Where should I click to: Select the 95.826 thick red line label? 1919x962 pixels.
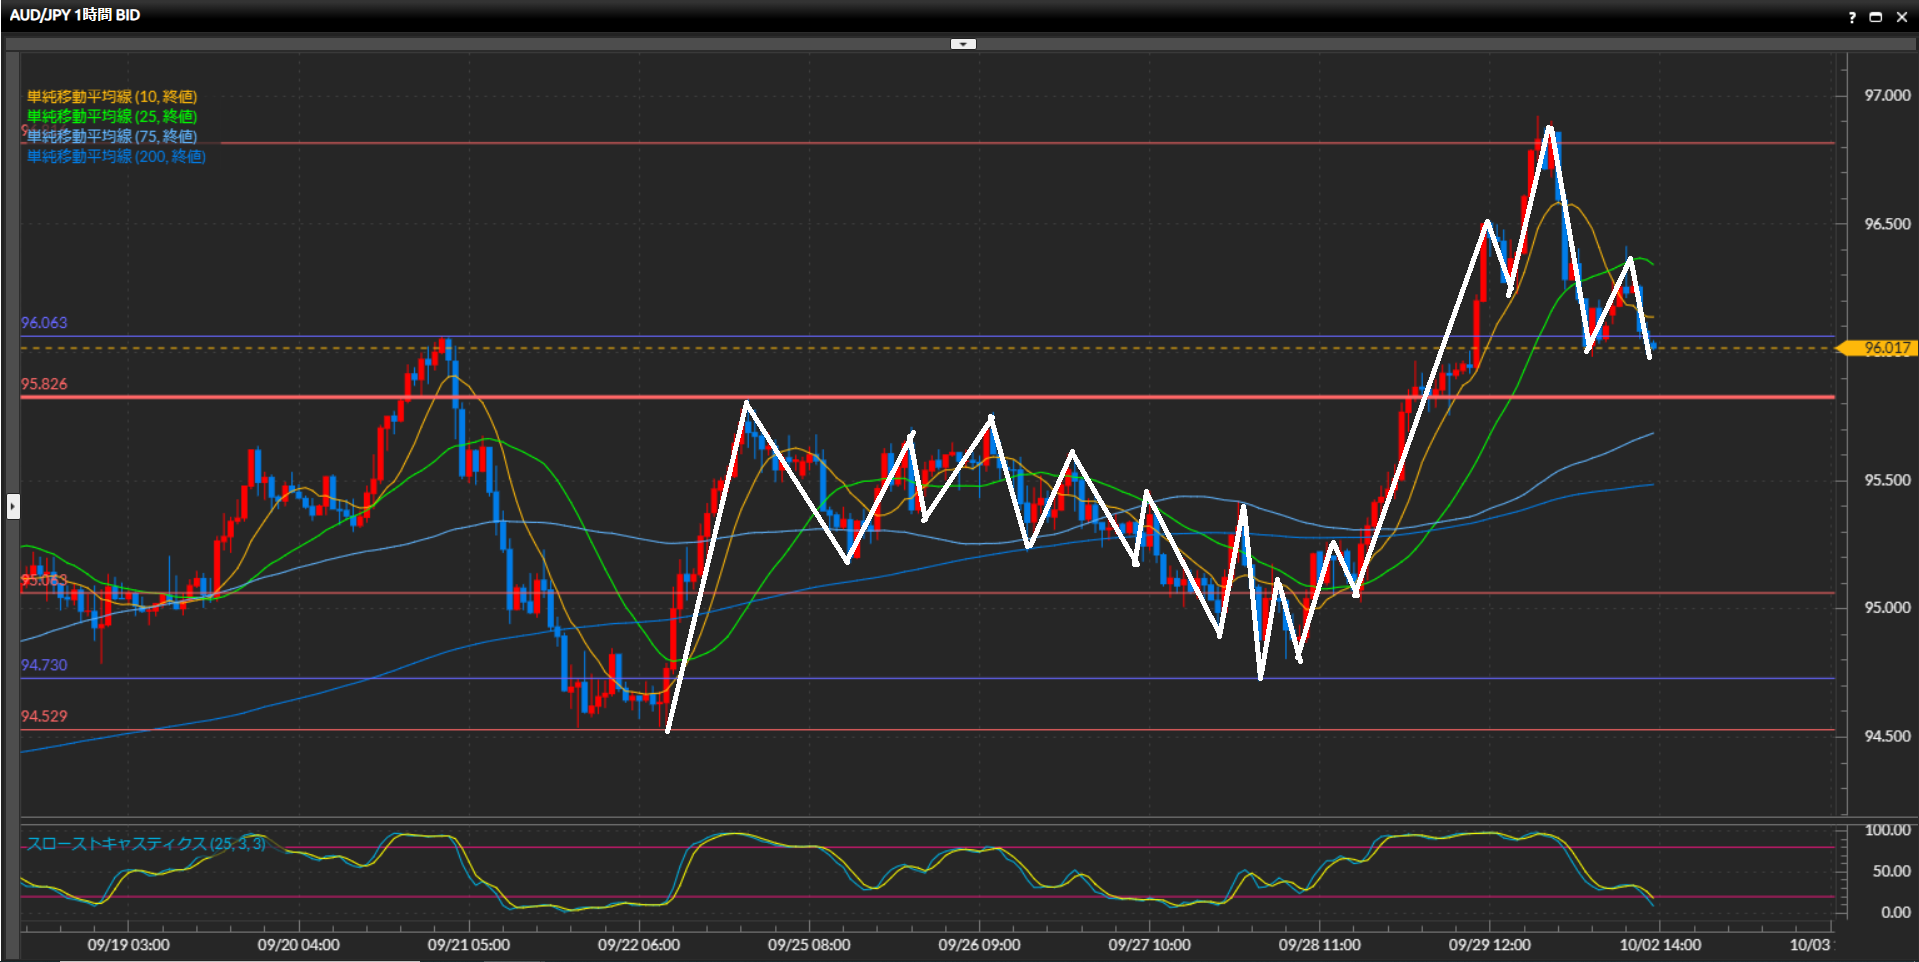click(44, 384)
